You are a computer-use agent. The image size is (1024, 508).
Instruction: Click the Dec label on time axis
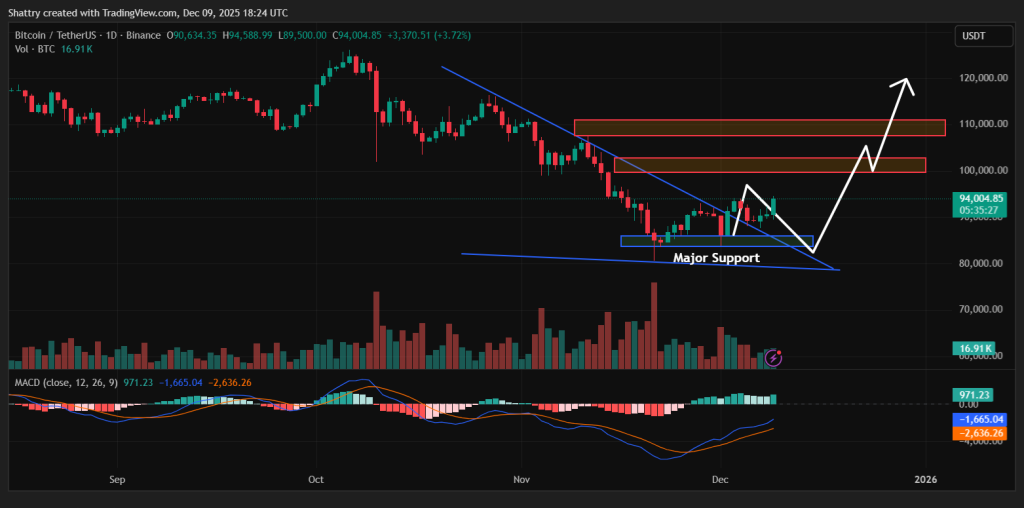tap(720, 480)
